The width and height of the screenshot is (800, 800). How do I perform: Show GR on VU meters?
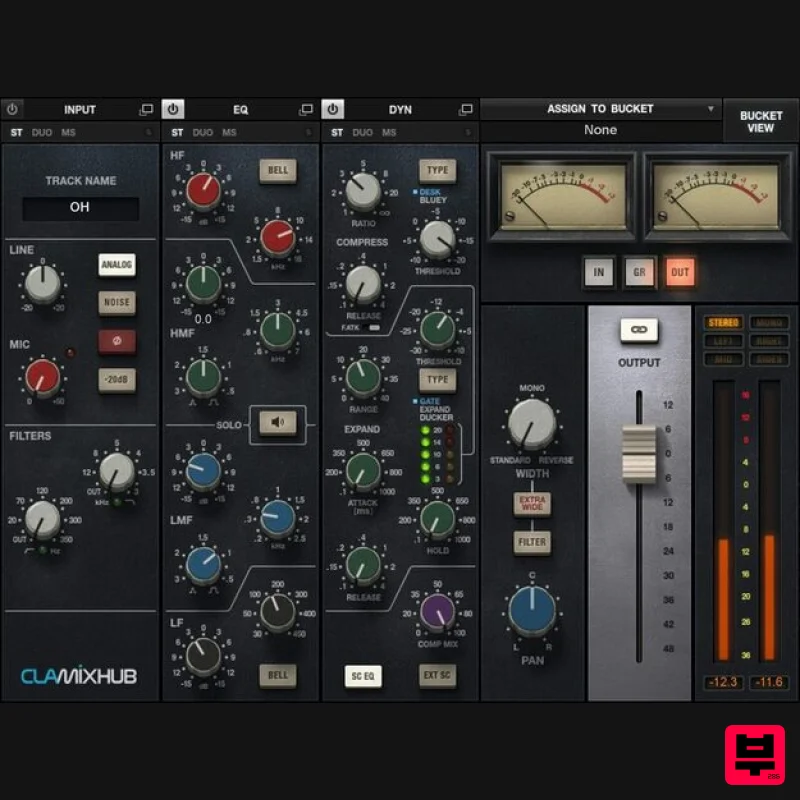[x=639, y=272]
